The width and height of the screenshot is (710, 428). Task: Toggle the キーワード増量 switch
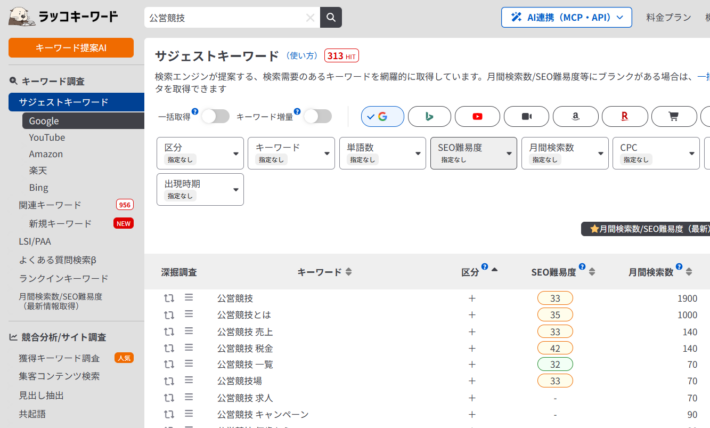[x=318, y=116]
